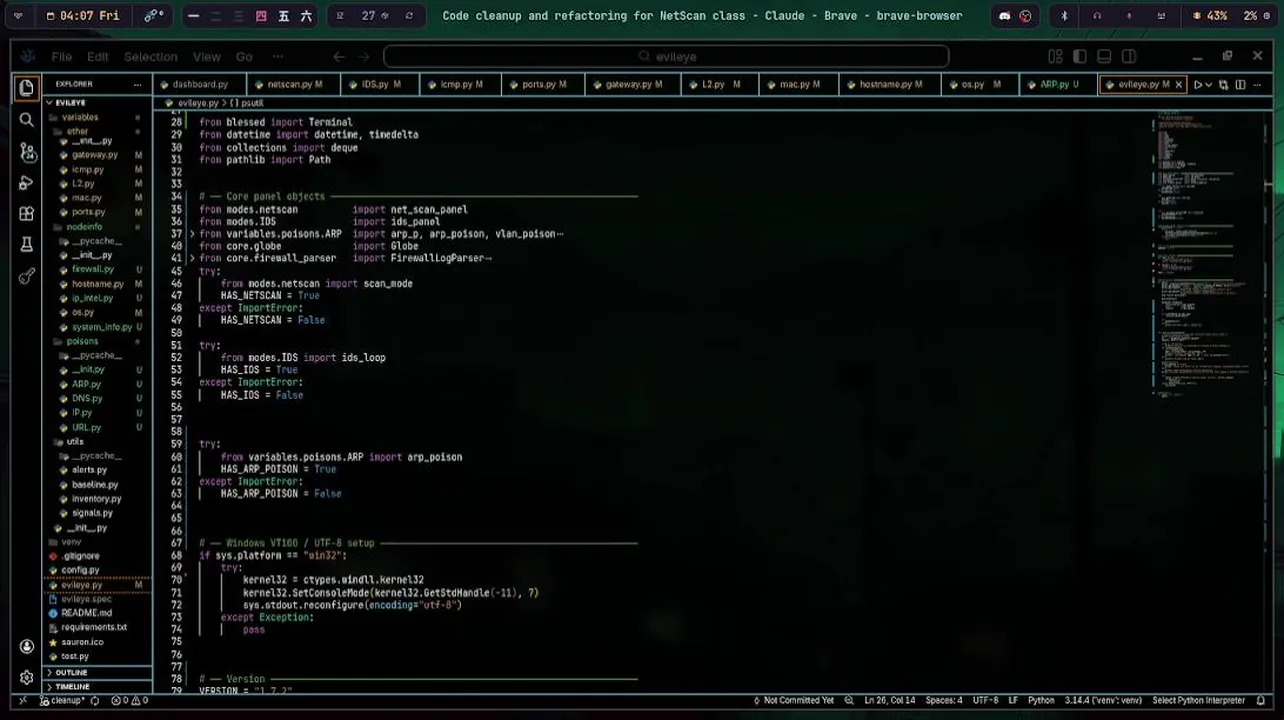Viewport: 1284px width, 720px height.
Task: Click the evileye command center search box
Action: click(666, 57)
